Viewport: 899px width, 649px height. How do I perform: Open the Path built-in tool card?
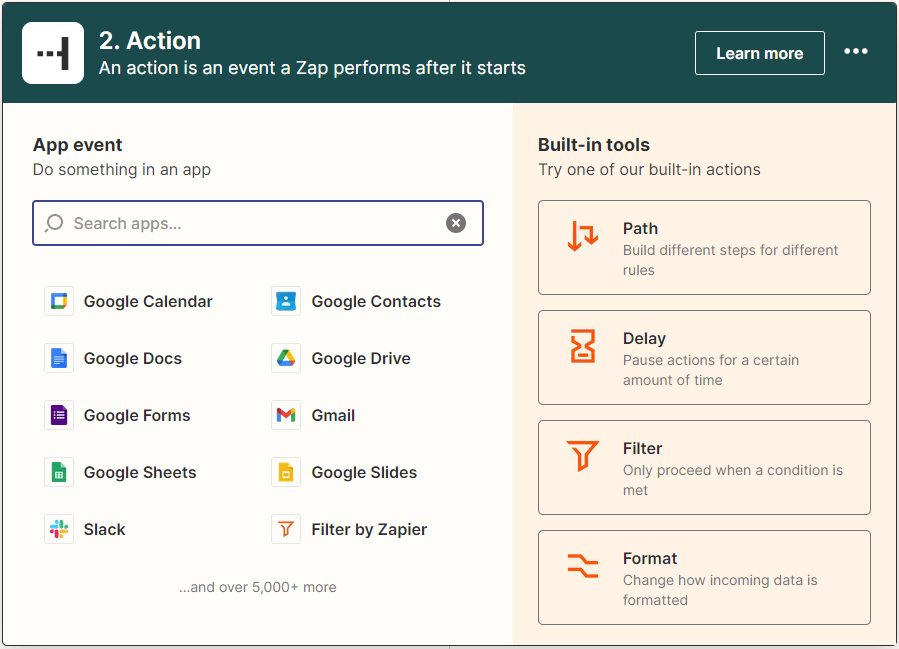704,248
